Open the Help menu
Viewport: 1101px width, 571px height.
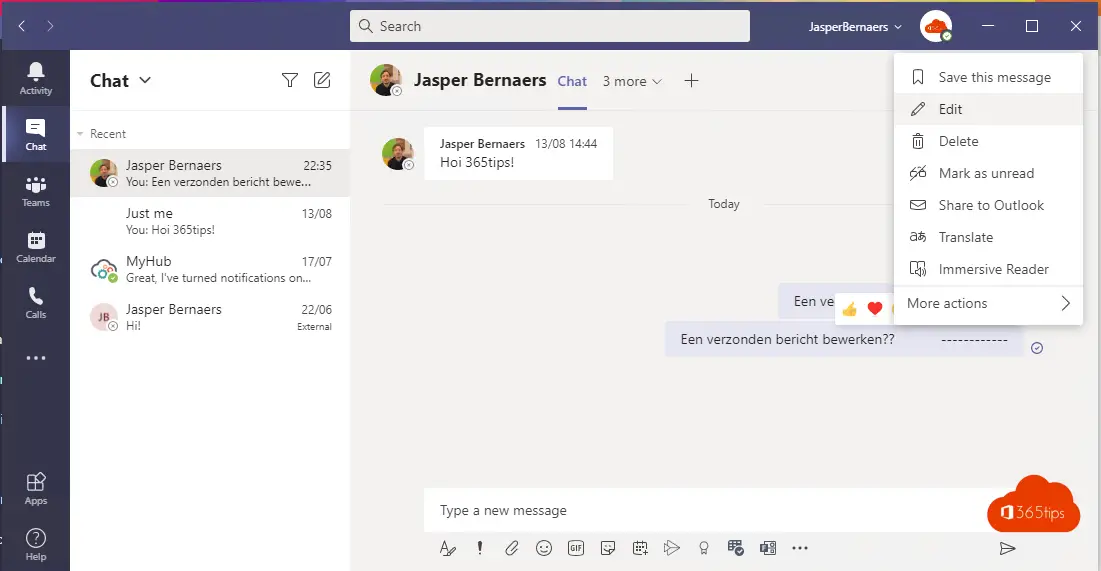(36, 545)
